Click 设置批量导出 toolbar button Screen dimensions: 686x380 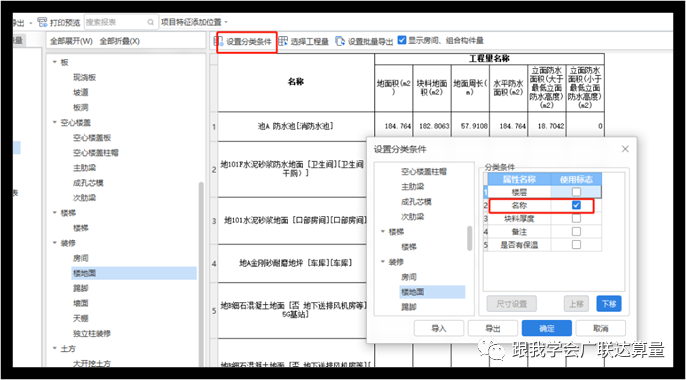point(364,41)
